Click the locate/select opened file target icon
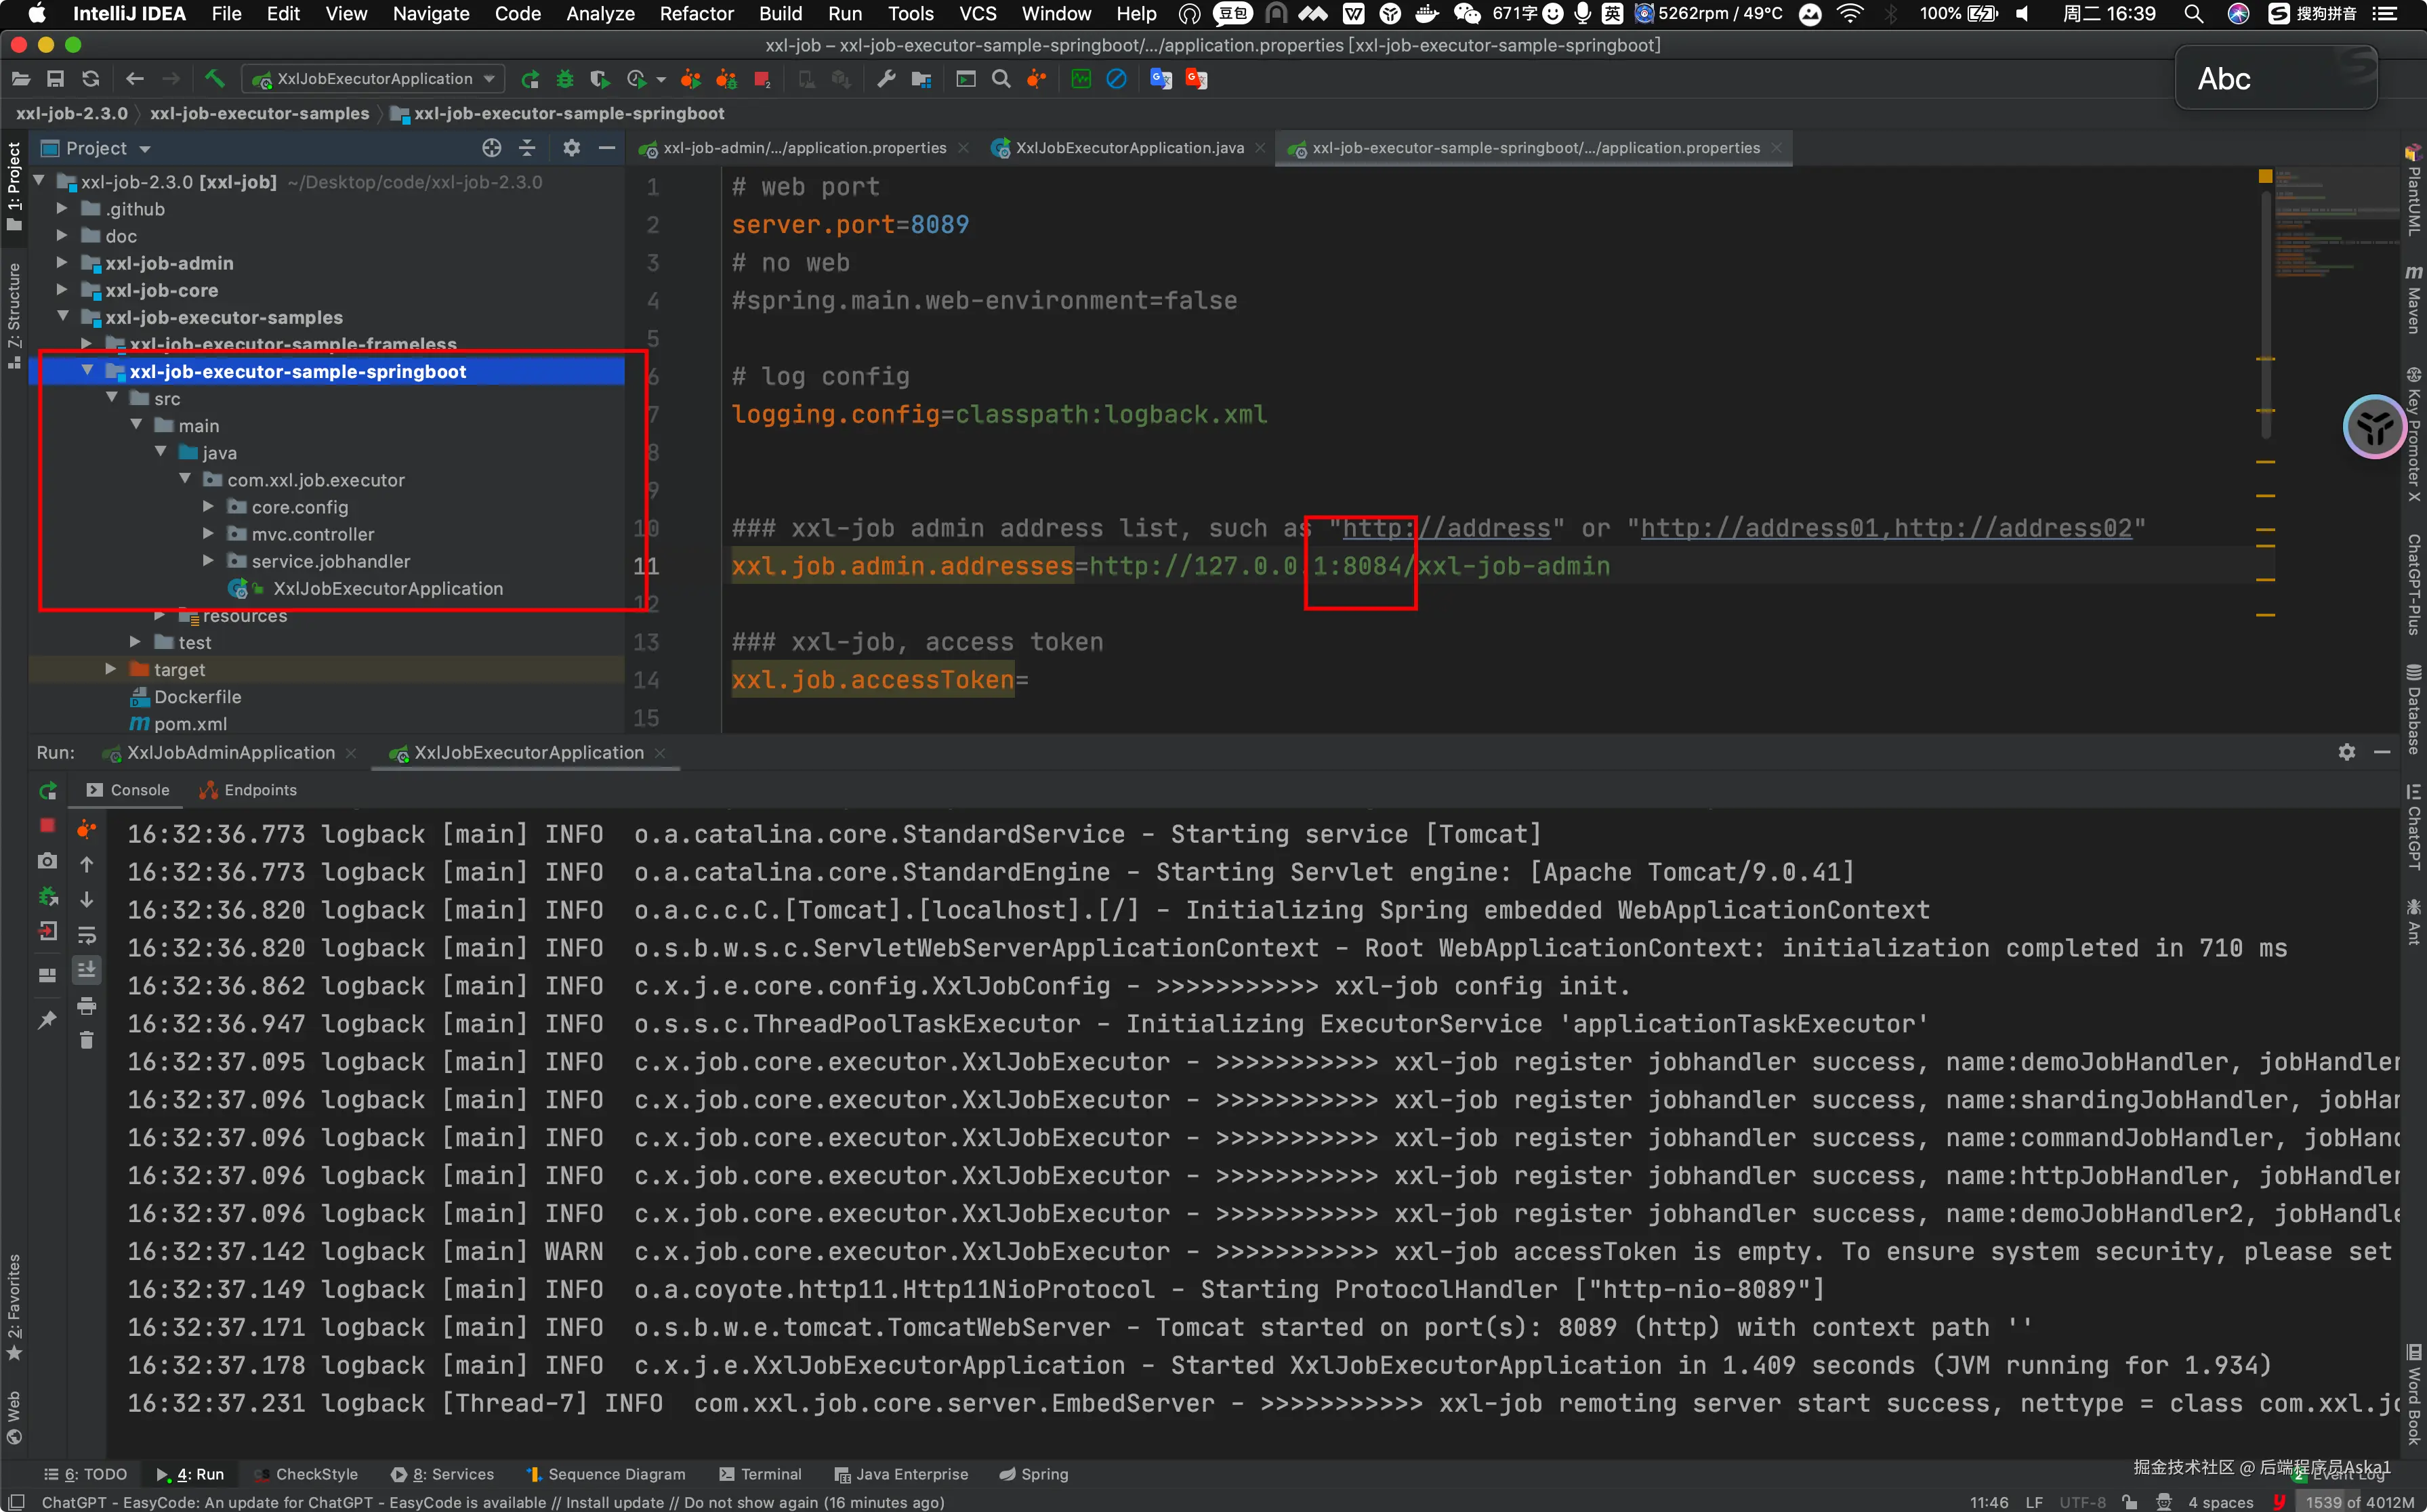 pos(491,148)
